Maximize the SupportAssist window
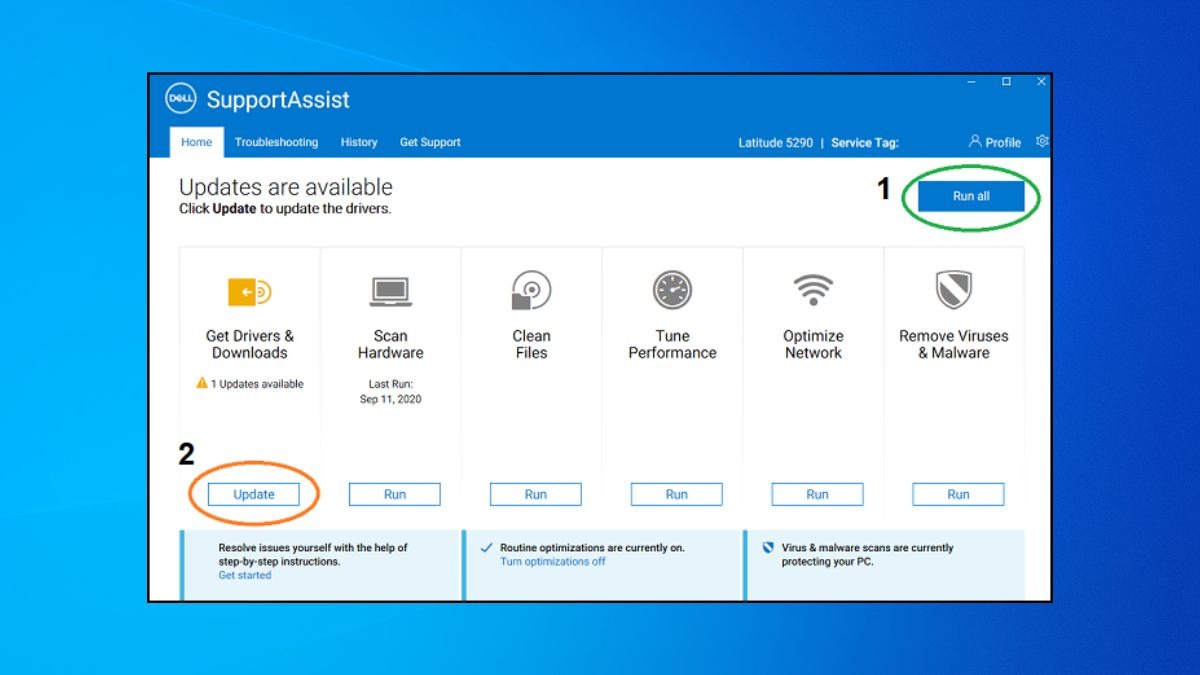 [x=1007, y=81]
